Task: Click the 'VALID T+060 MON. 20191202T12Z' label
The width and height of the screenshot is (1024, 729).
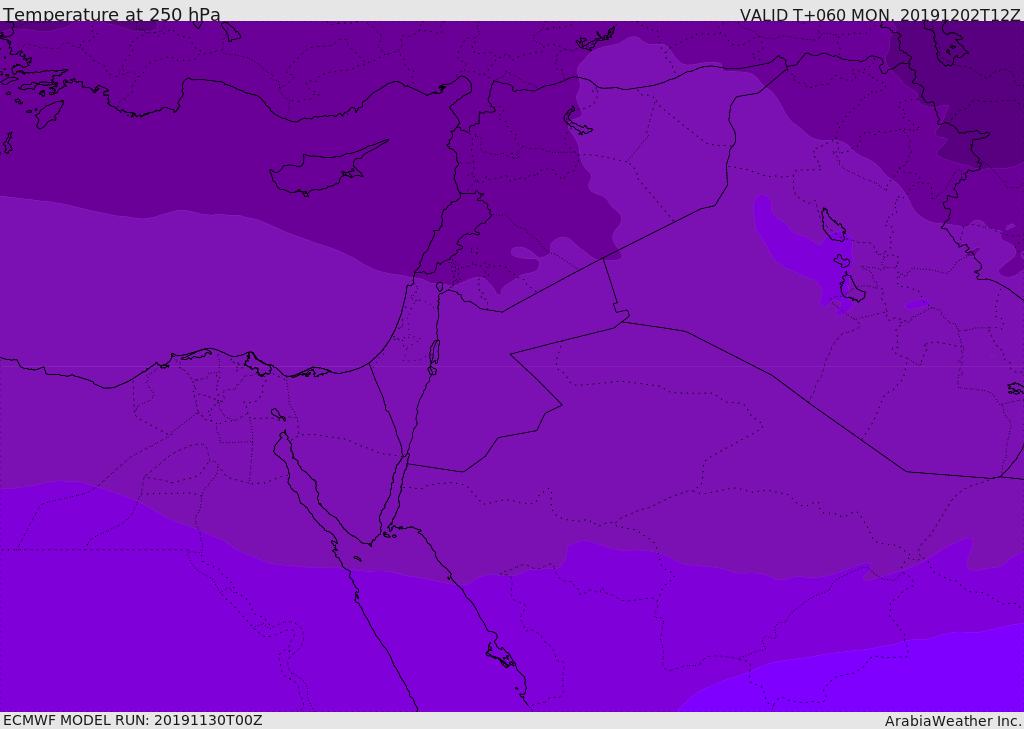Action: (880, 14)
